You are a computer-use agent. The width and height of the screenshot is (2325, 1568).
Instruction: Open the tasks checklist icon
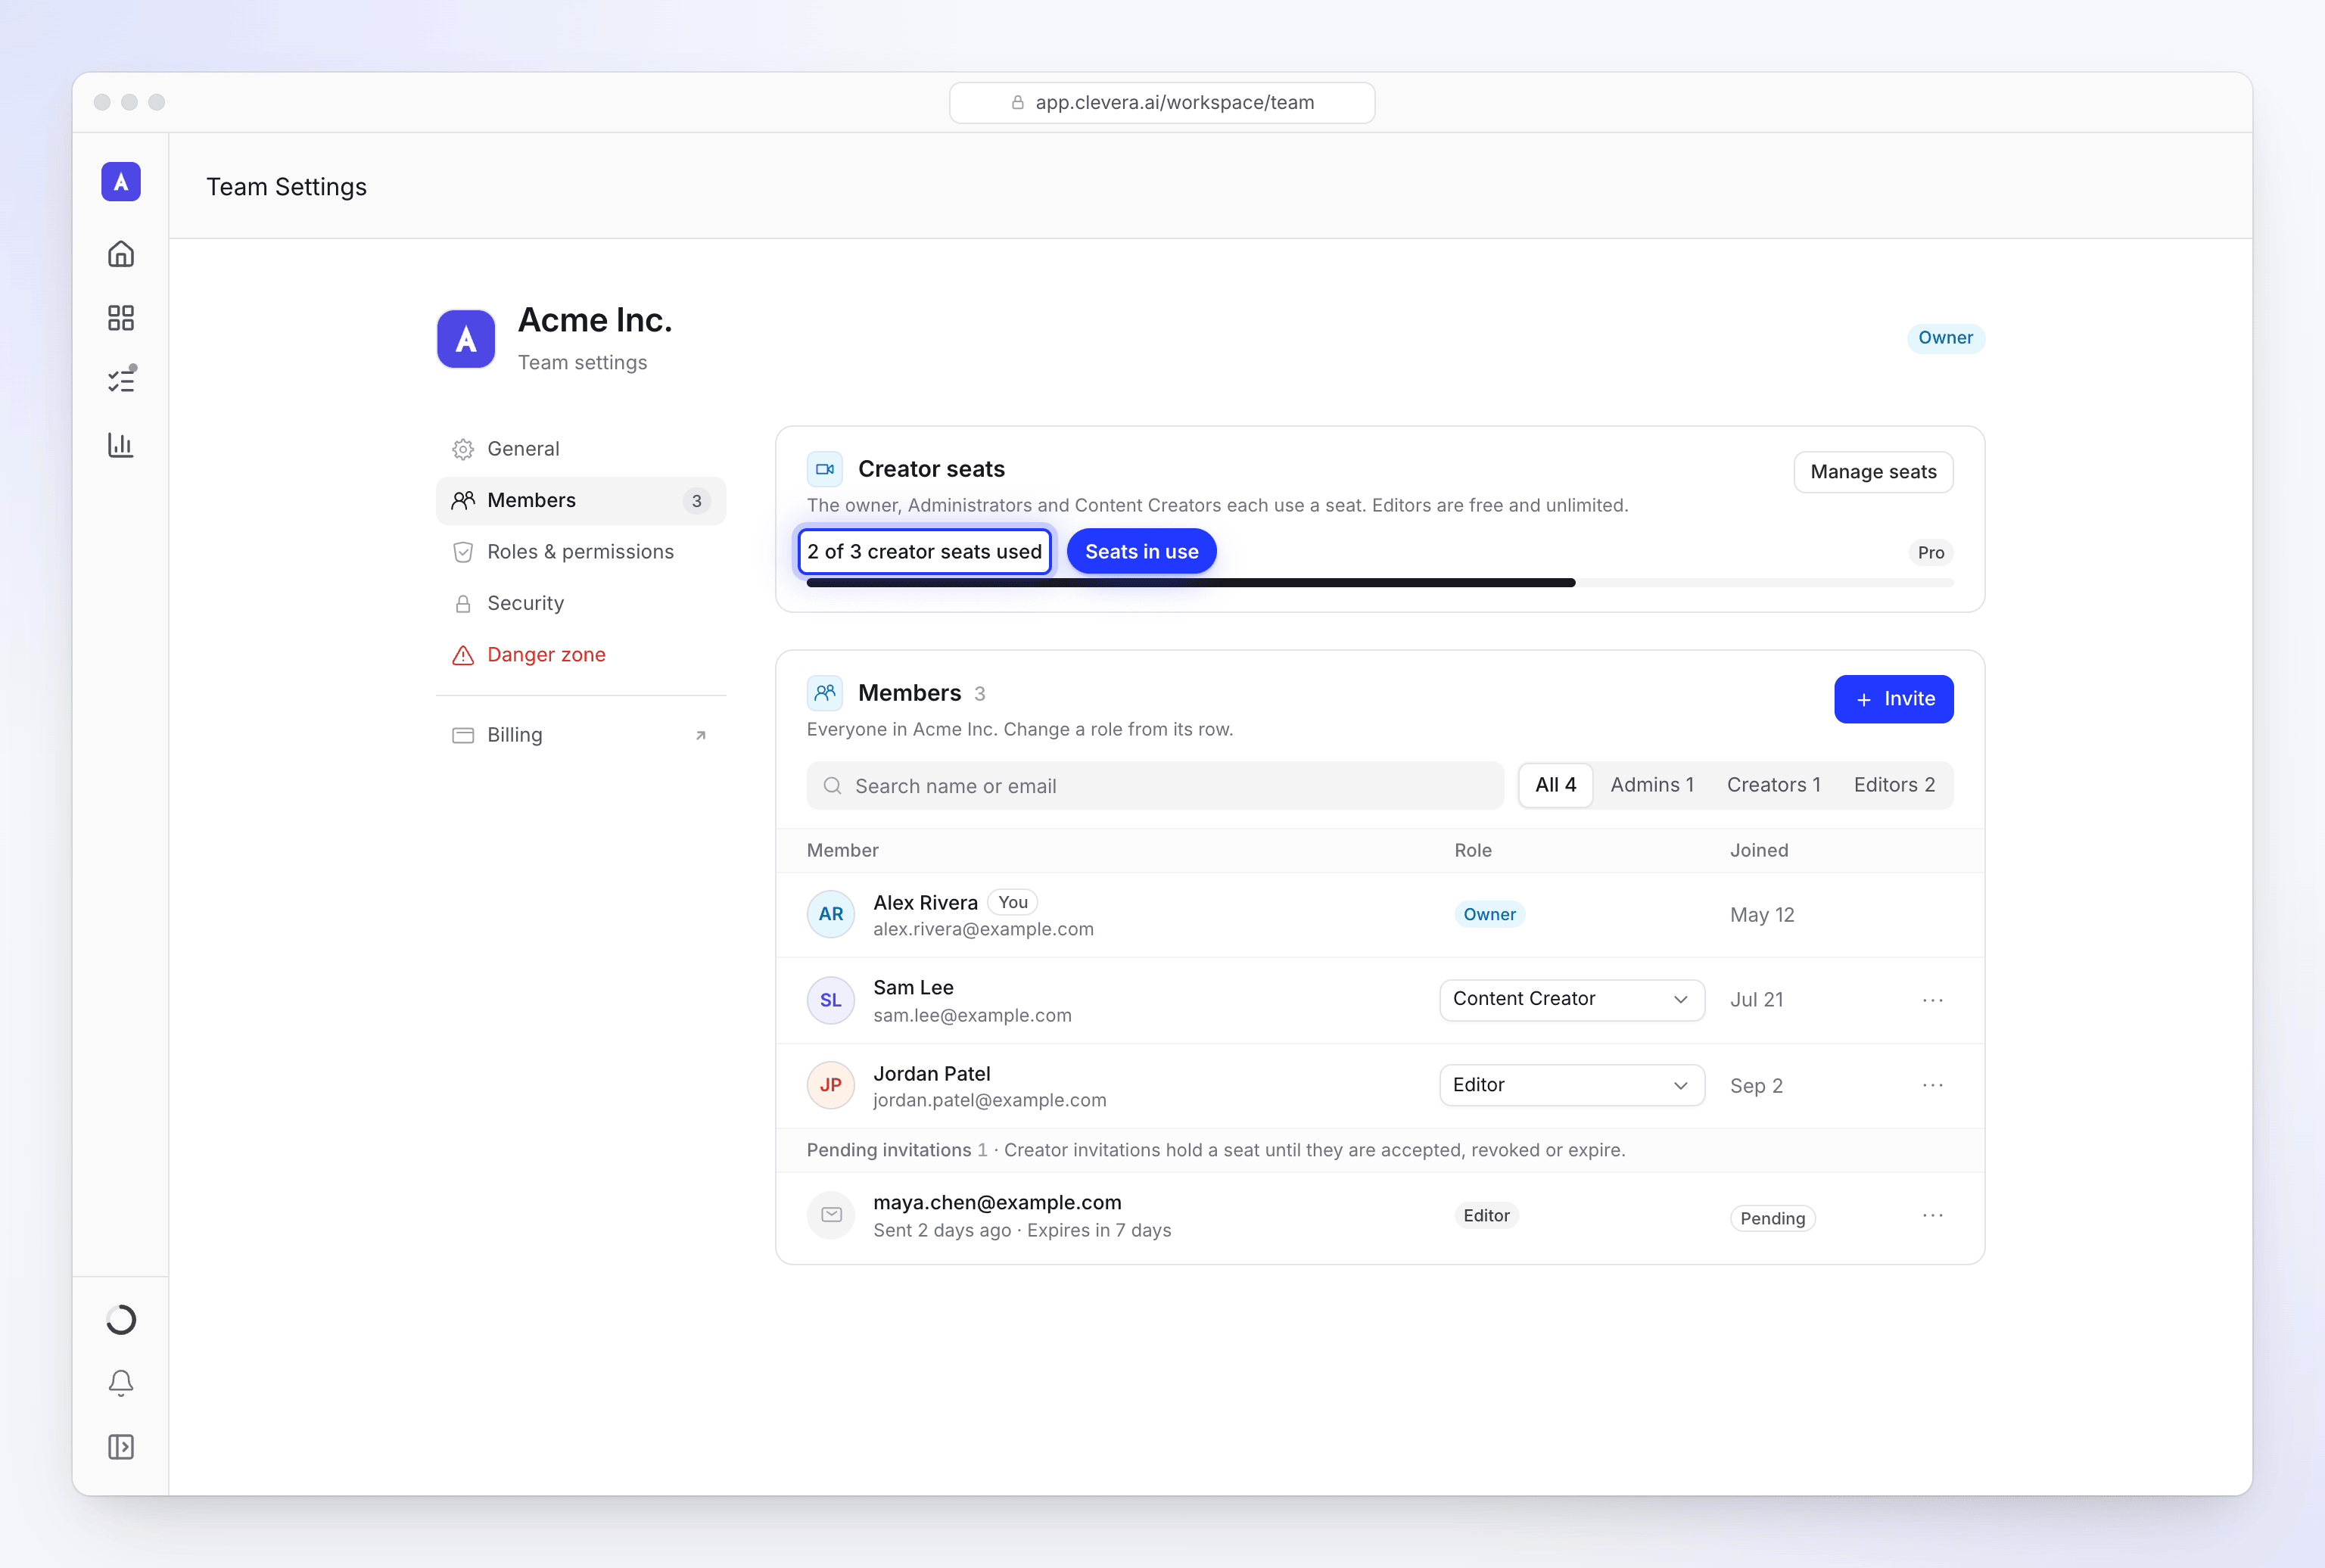coord(121,381)
